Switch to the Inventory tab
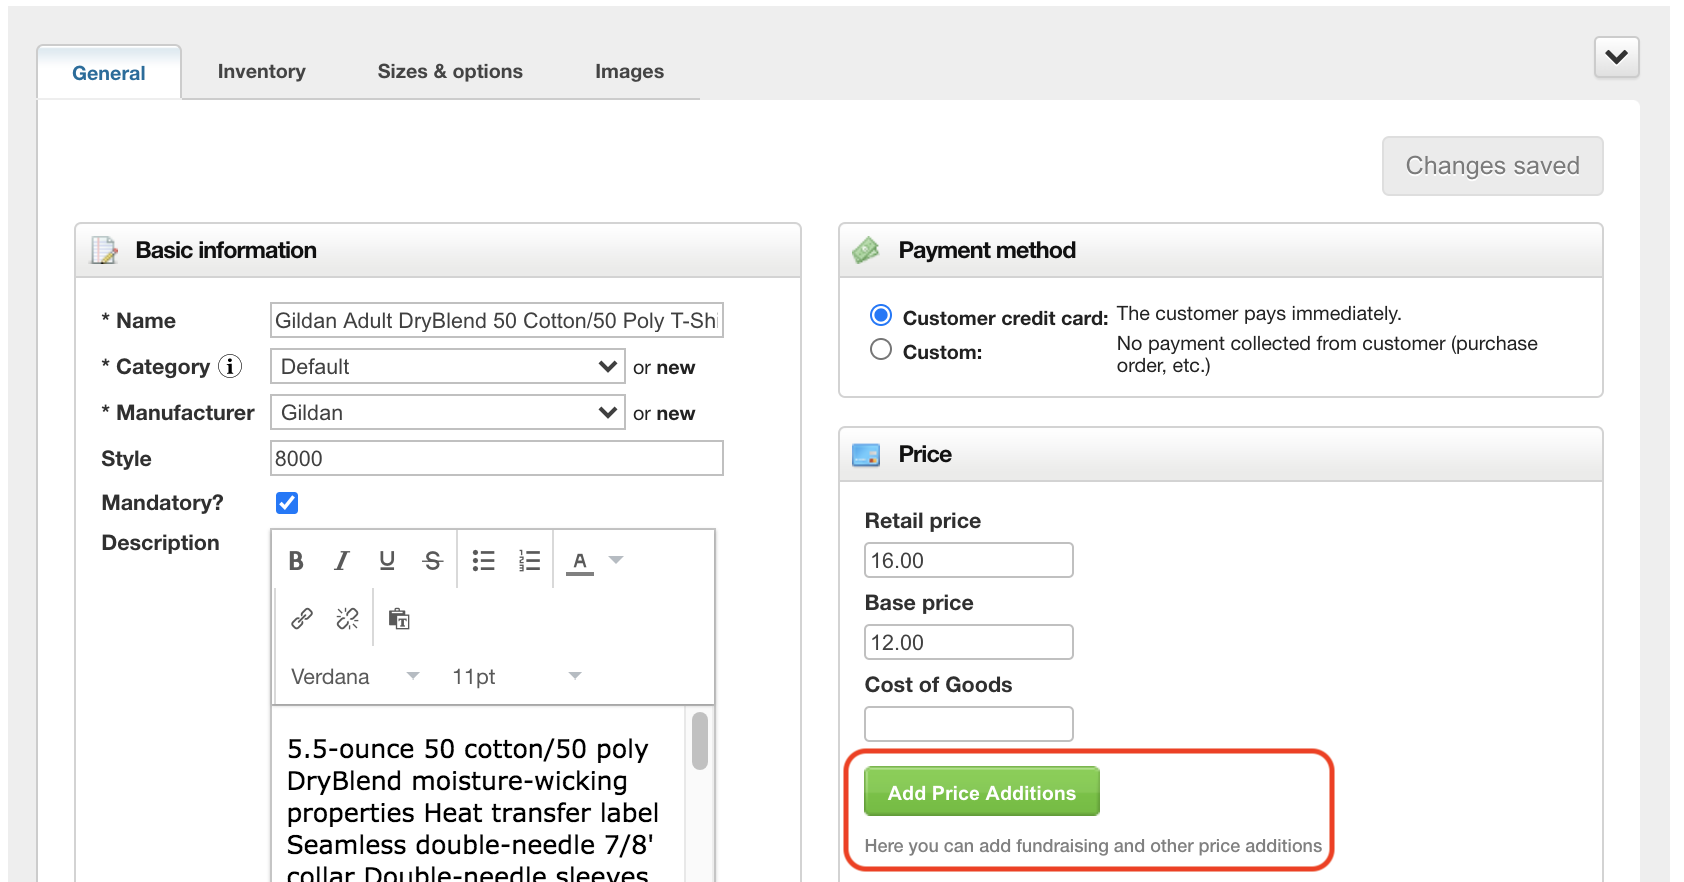The image size is (1684, 882). (x=262, y=71)
